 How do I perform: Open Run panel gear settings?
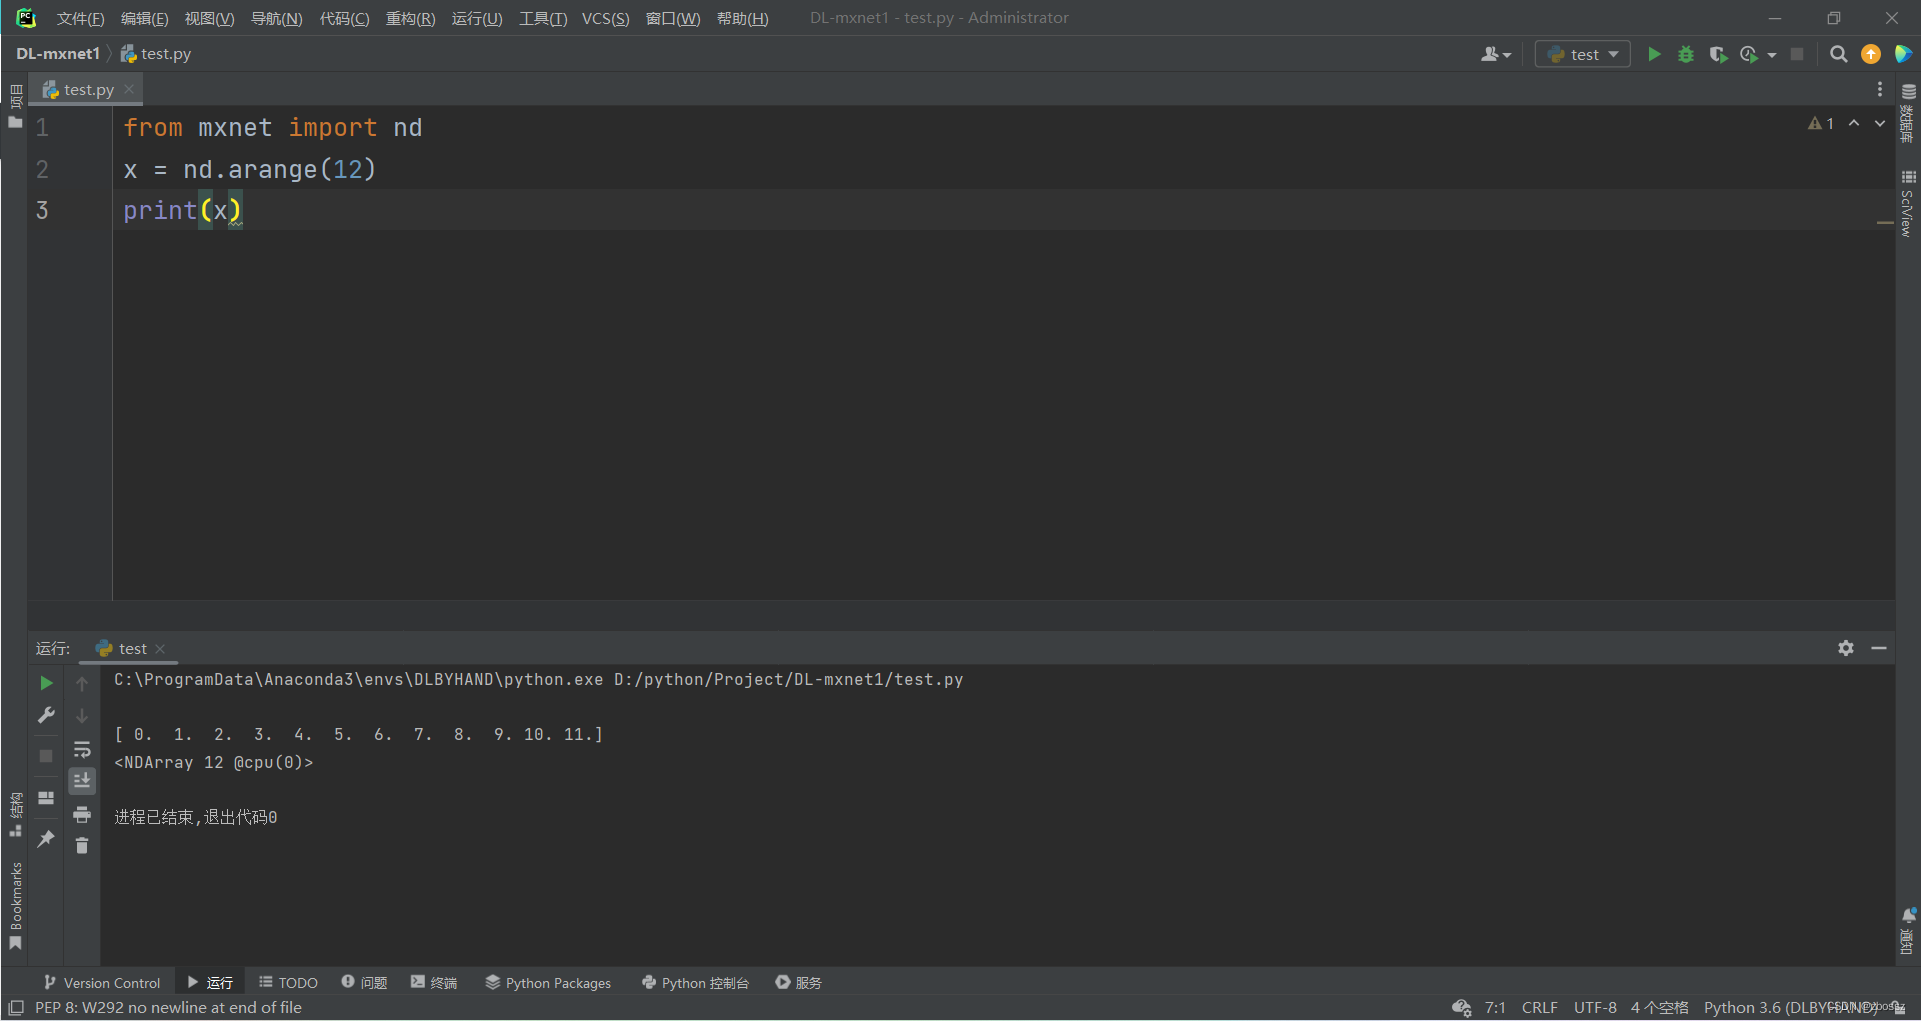point(1846,648)
